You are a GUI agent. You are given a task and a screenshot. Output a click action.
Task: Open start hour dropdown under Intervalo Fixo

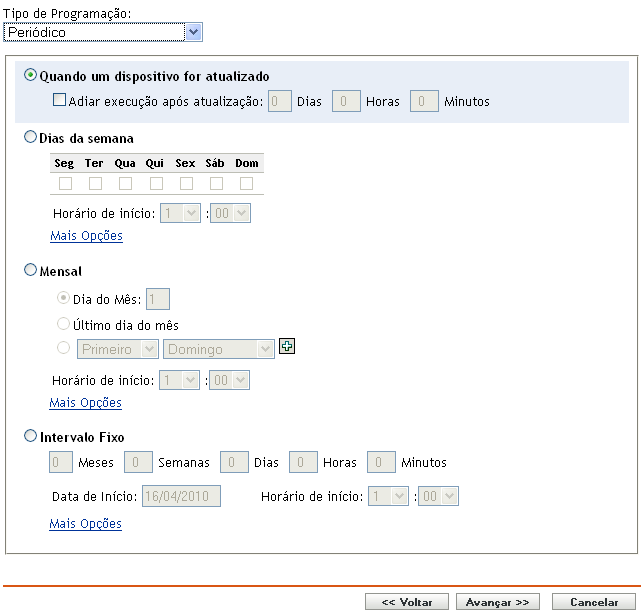(388, 496)
